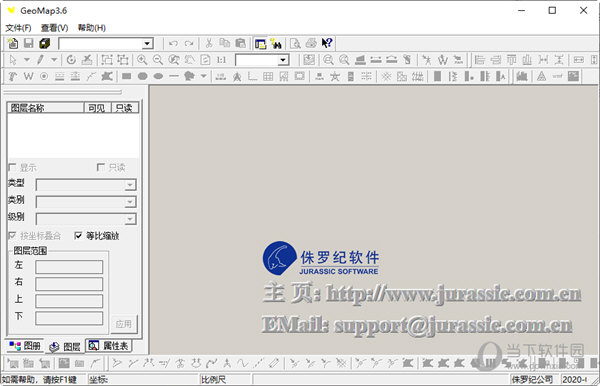The image size is (600, 386).
Task: Click the Paste clipboard icon
Action: (x=240, y=43)
